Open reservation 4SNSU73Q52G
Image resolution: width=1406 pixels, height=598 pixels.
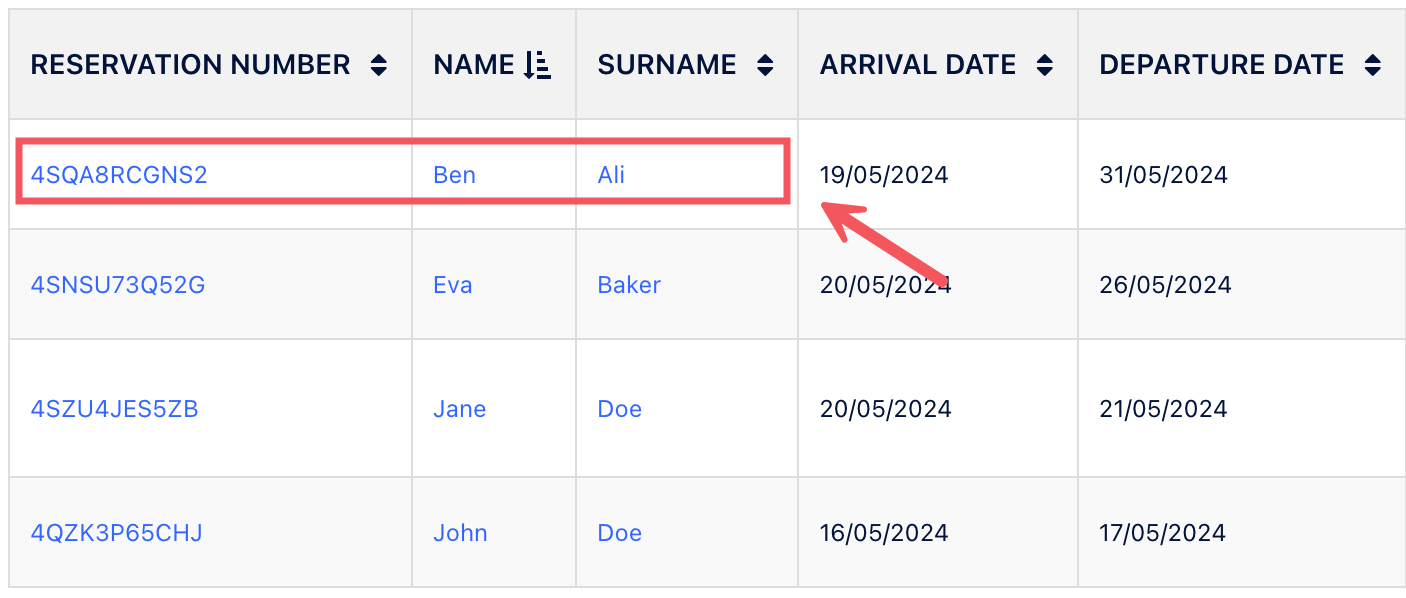pos(118,285)
